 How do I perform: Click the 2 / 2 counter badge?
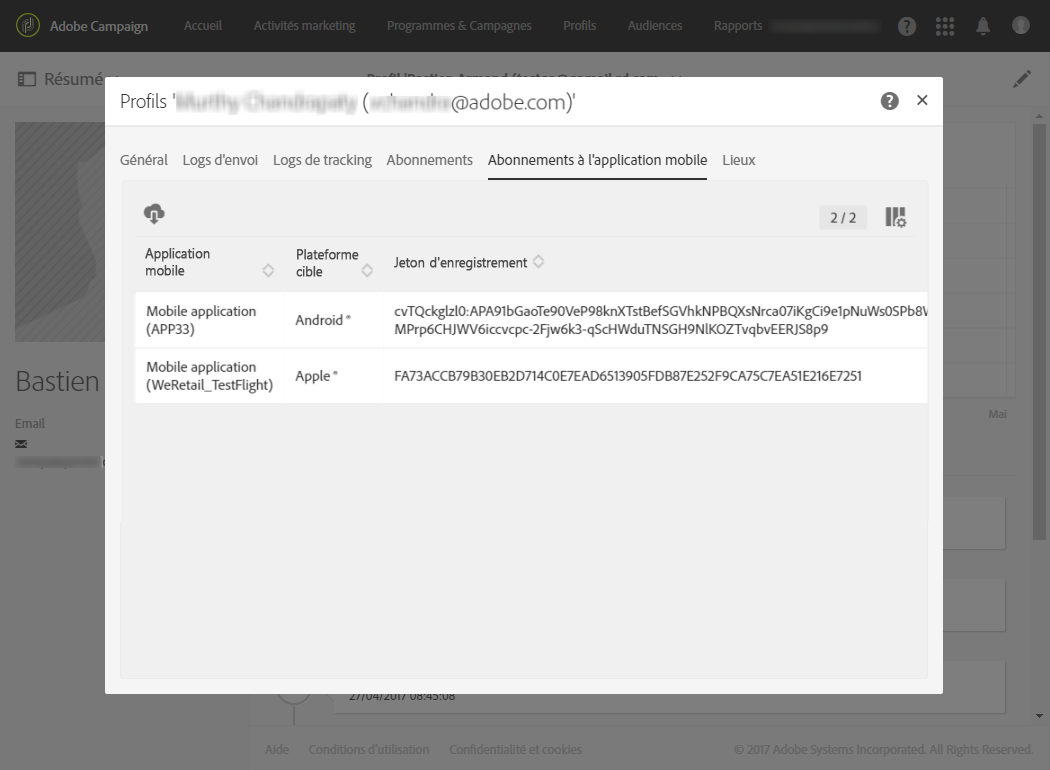pos(843,218)
